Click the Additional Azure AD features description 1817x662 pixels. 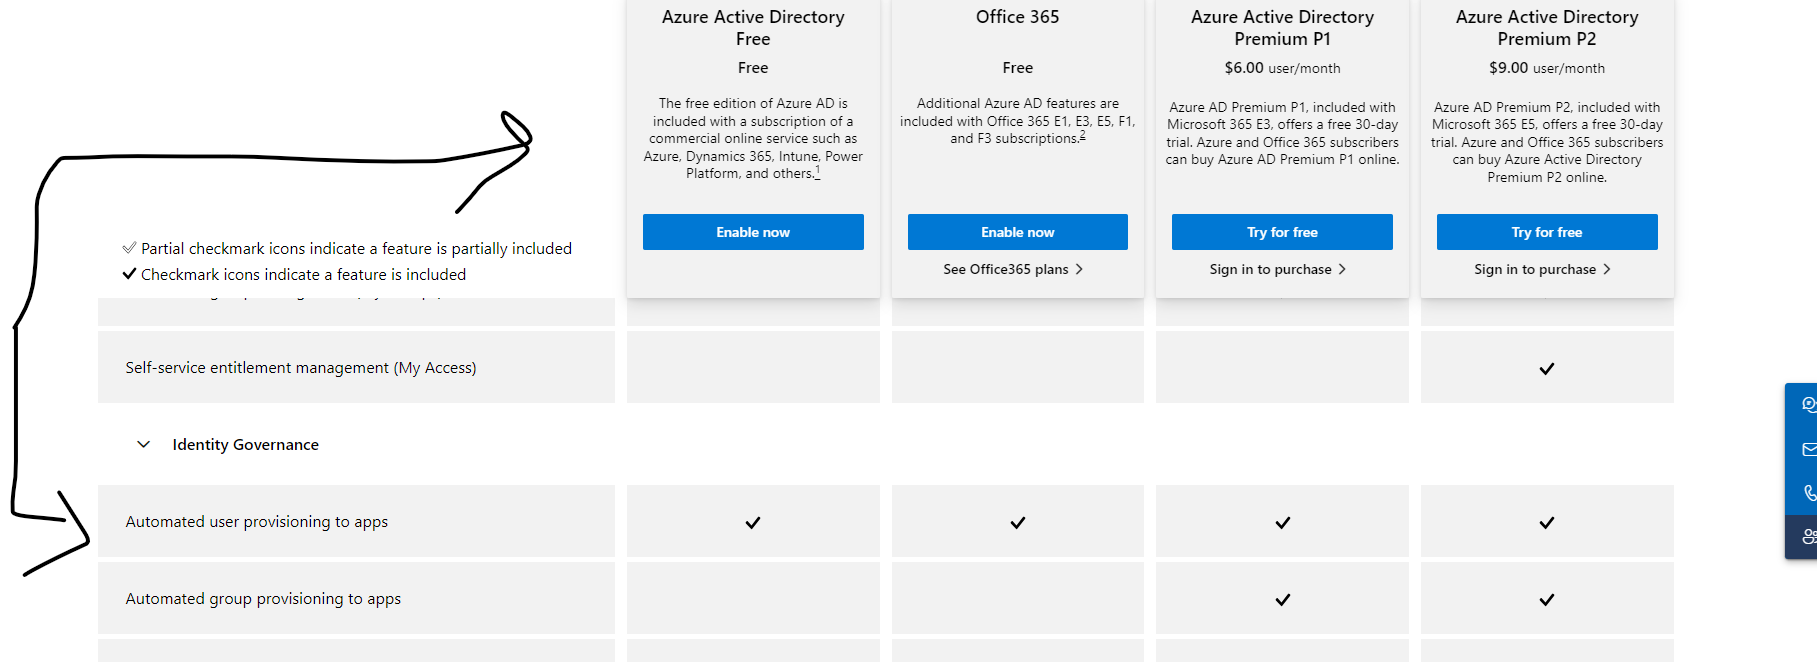click(1018, 121)
